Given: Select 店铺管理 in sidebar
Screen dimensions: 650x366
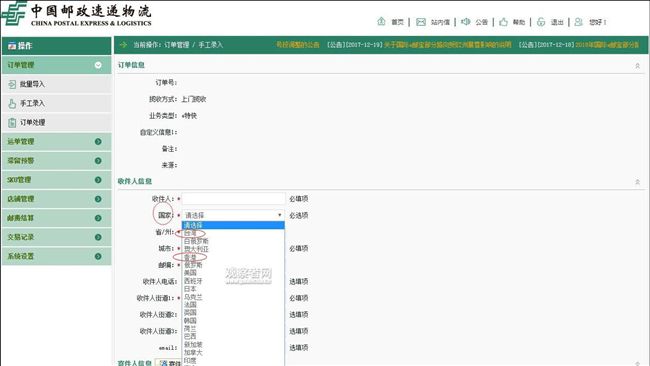Looking at the screenshot, I should pyautogui.click(x=57, y=199).
